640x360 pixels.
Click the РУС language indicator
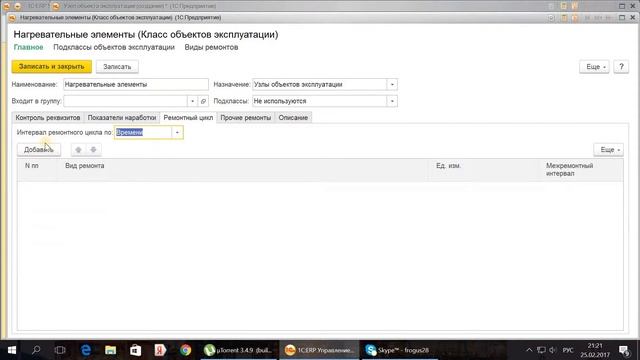(568, 350)
